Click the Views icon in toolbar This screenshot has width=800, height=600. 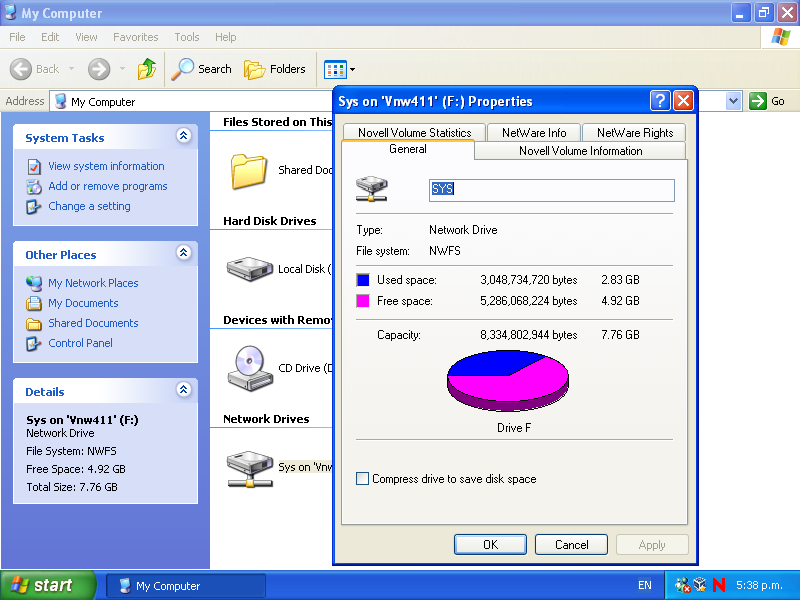pyautogui.click(x=335, y=69)
